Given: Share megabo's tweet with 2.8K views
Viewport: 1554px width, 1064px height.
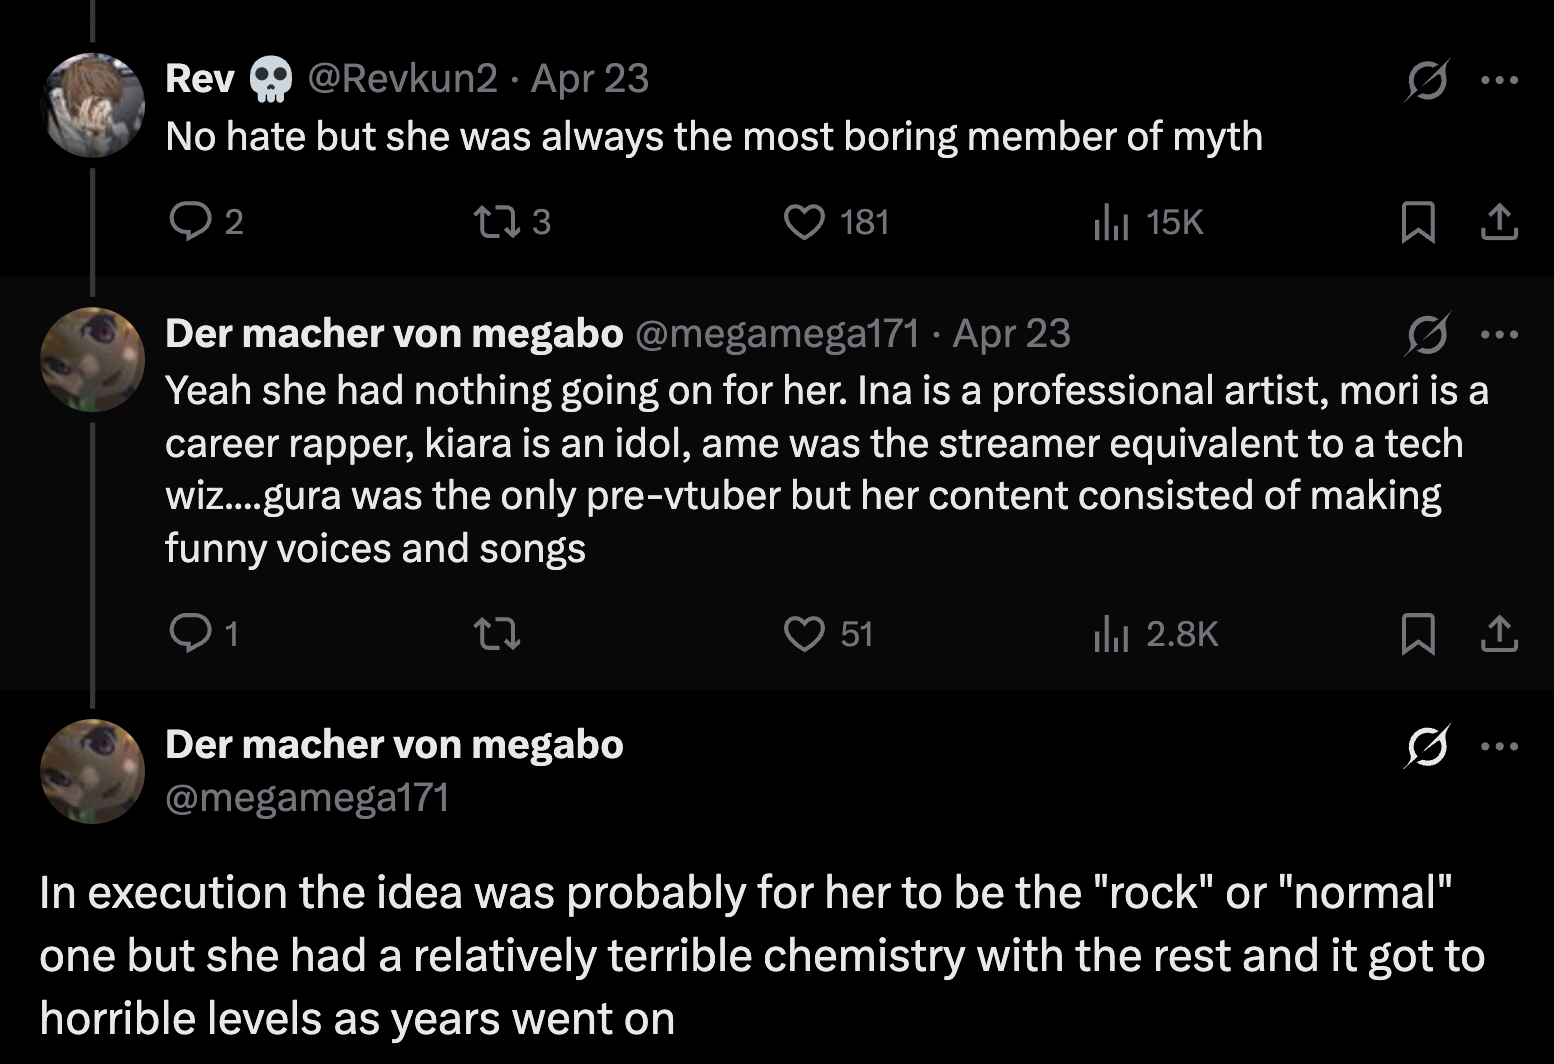Looking at the screenshot, I should pos(1498,634).
